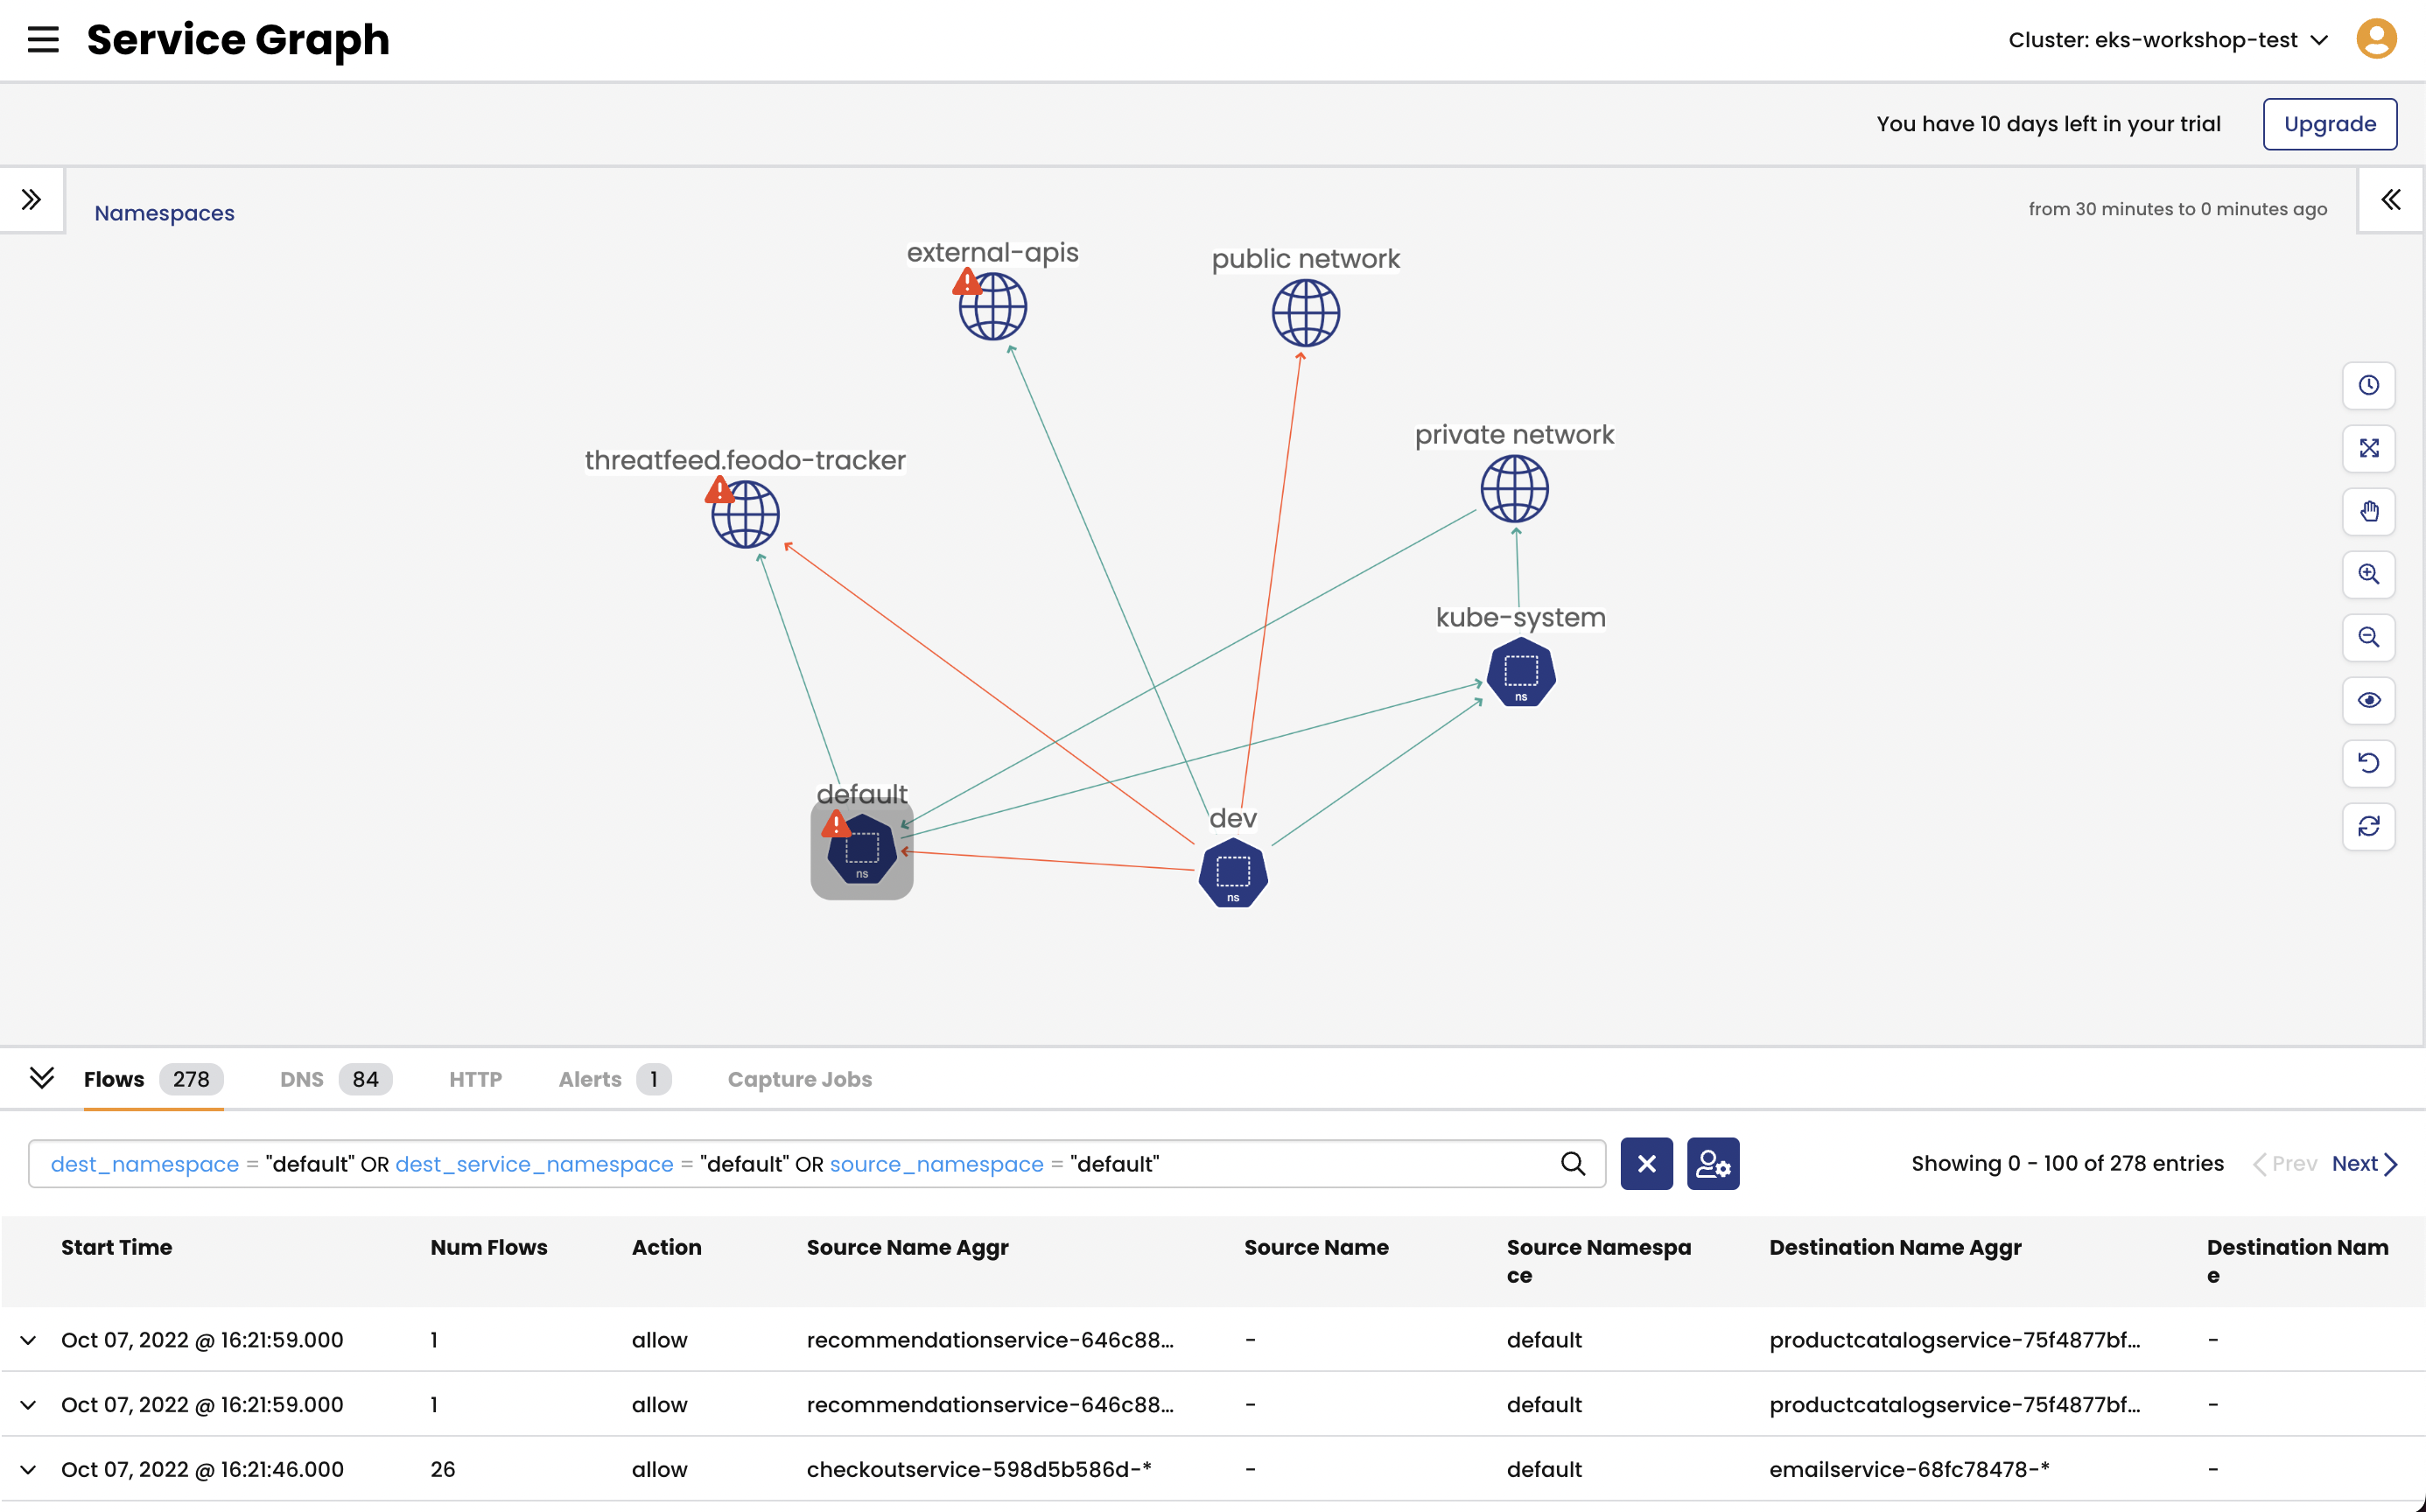
Task: Zoom in on the graph
Action: 2368,574
